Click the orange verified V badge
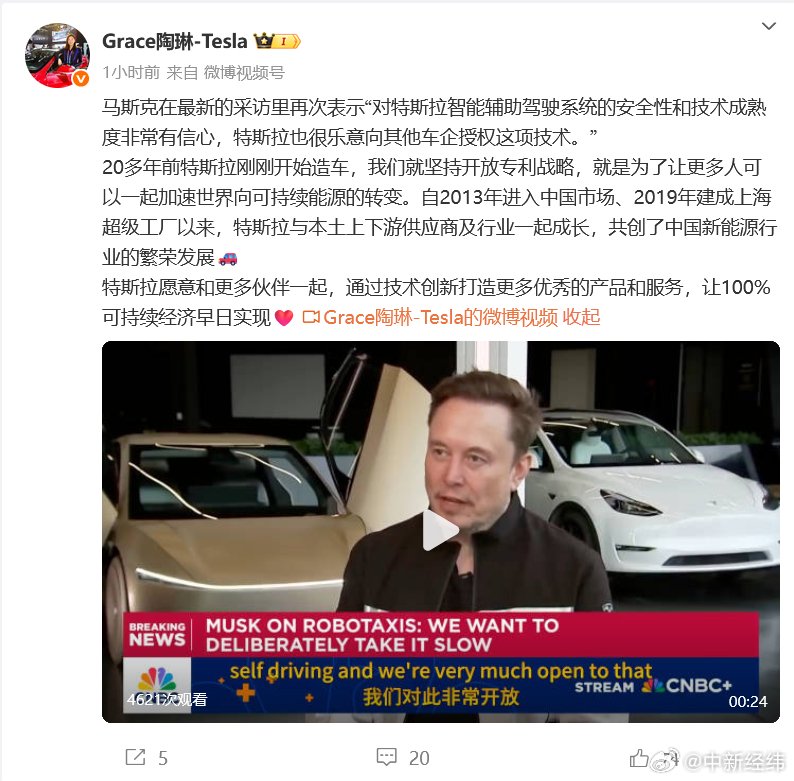This screenshot has height=781, width=794. (x=81, y=79)
